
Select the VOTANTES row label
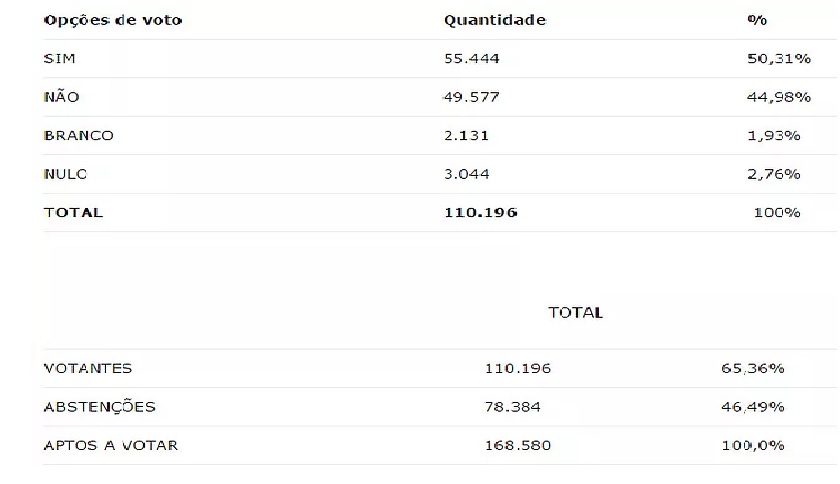click(x=88, y=369)
